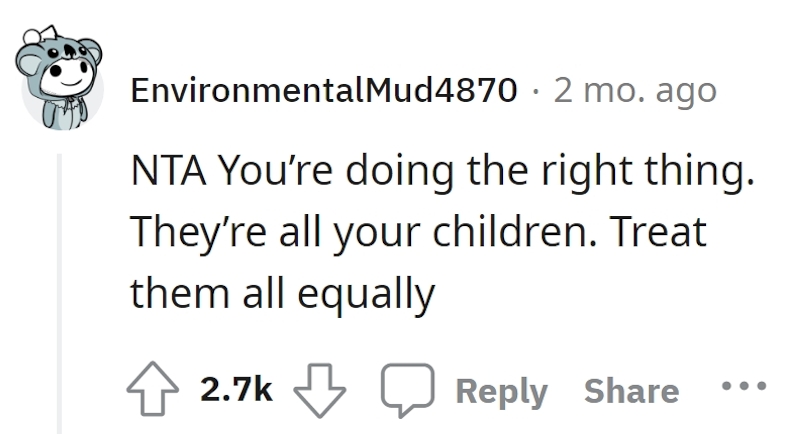Click the word "children" in the comment body
The image size is (800, 434).
pyautogui.click(x=510, y=232)
